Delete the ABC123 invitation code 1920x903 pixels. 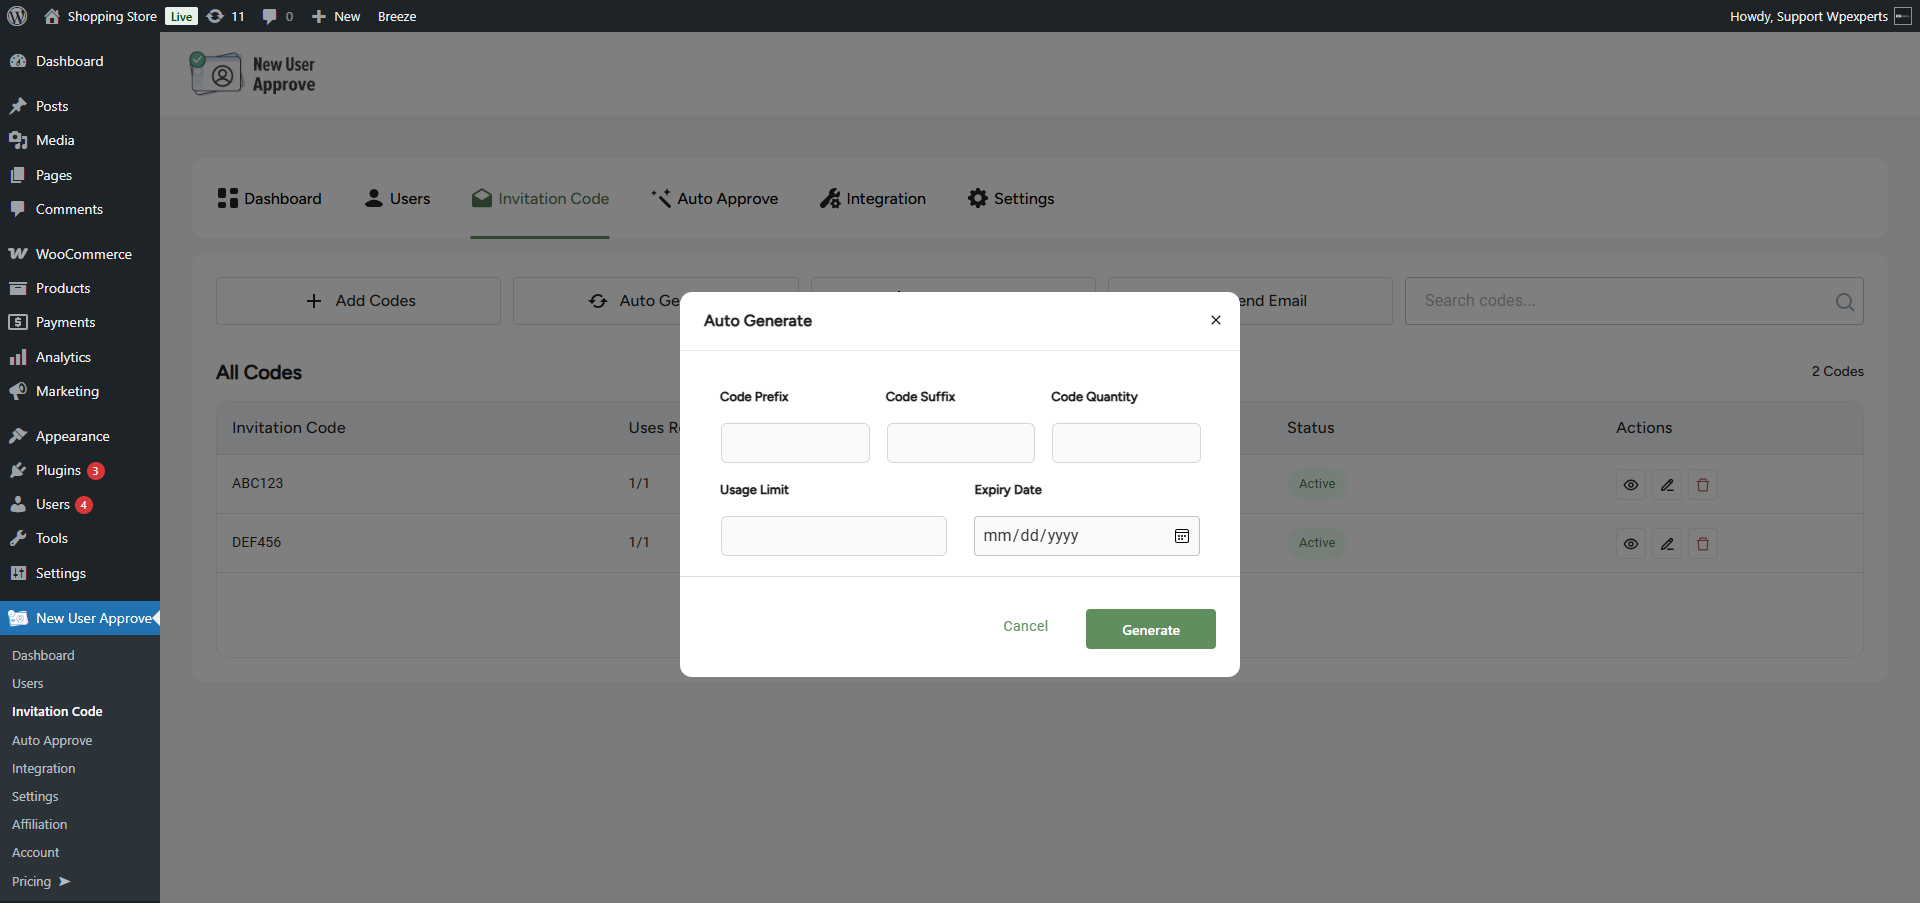pyautogui.click(x=1702, y=485)
